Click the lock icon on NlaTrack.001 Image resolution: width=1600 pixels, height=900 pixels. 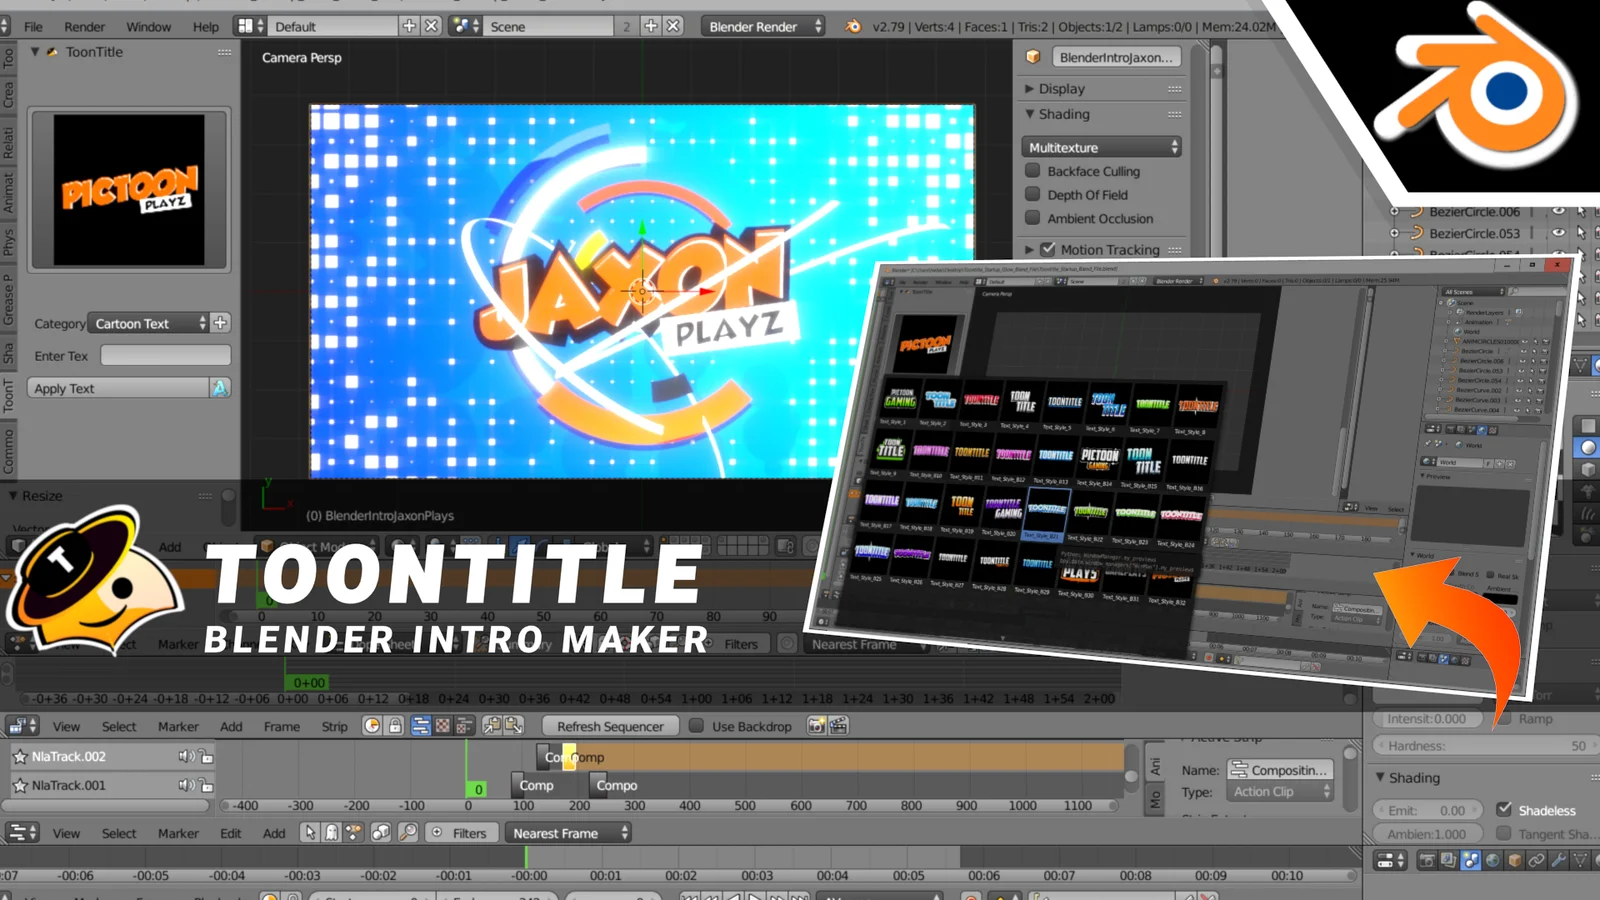pyautogui.click(x=206, y=786)
